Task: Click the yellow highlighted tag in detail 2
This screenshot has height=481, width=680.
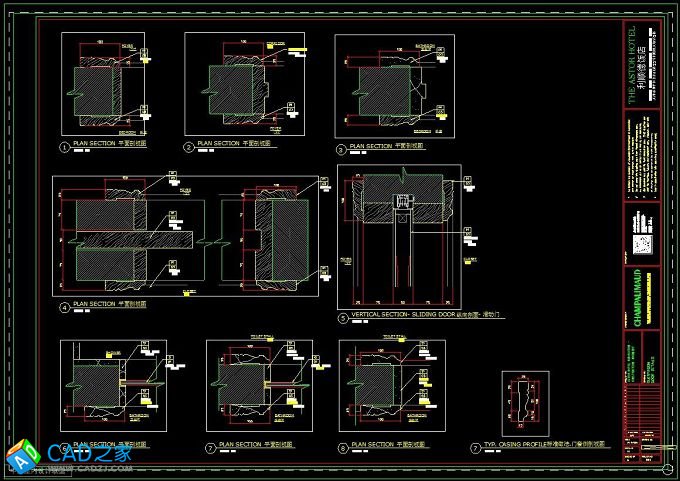Action: point(298,51)
